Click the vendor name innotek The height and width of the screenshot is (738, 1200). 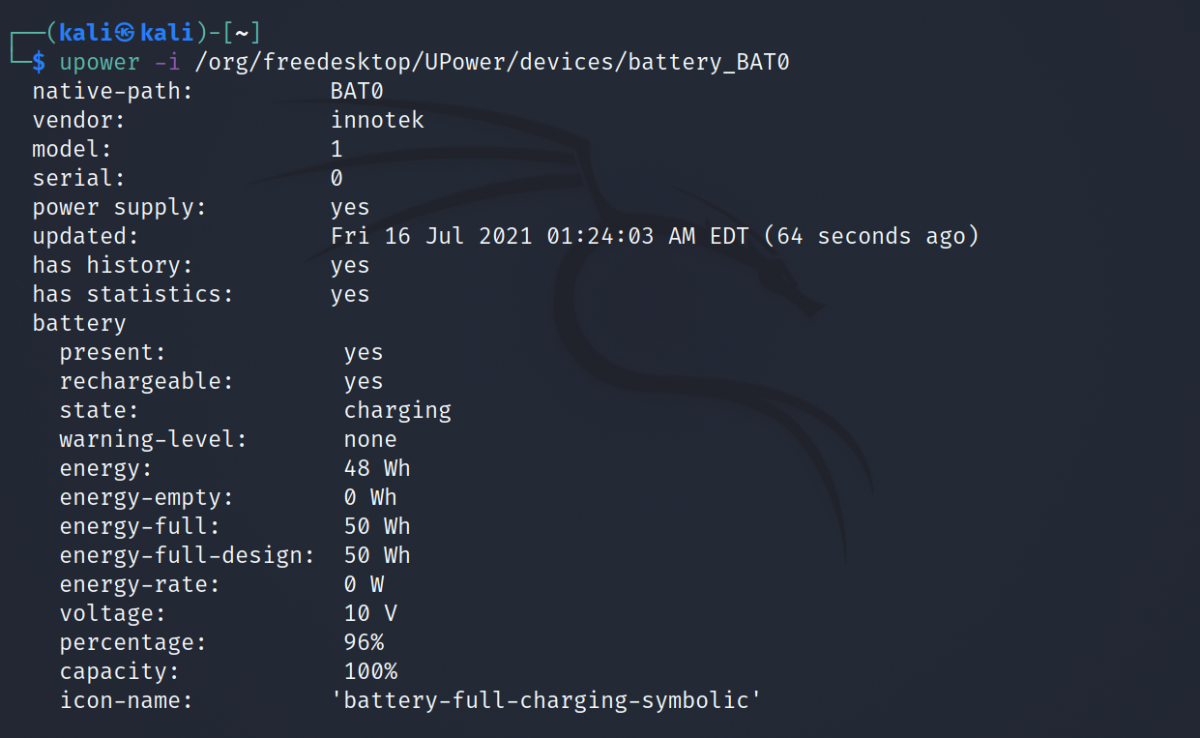click(x=377, y=120)
